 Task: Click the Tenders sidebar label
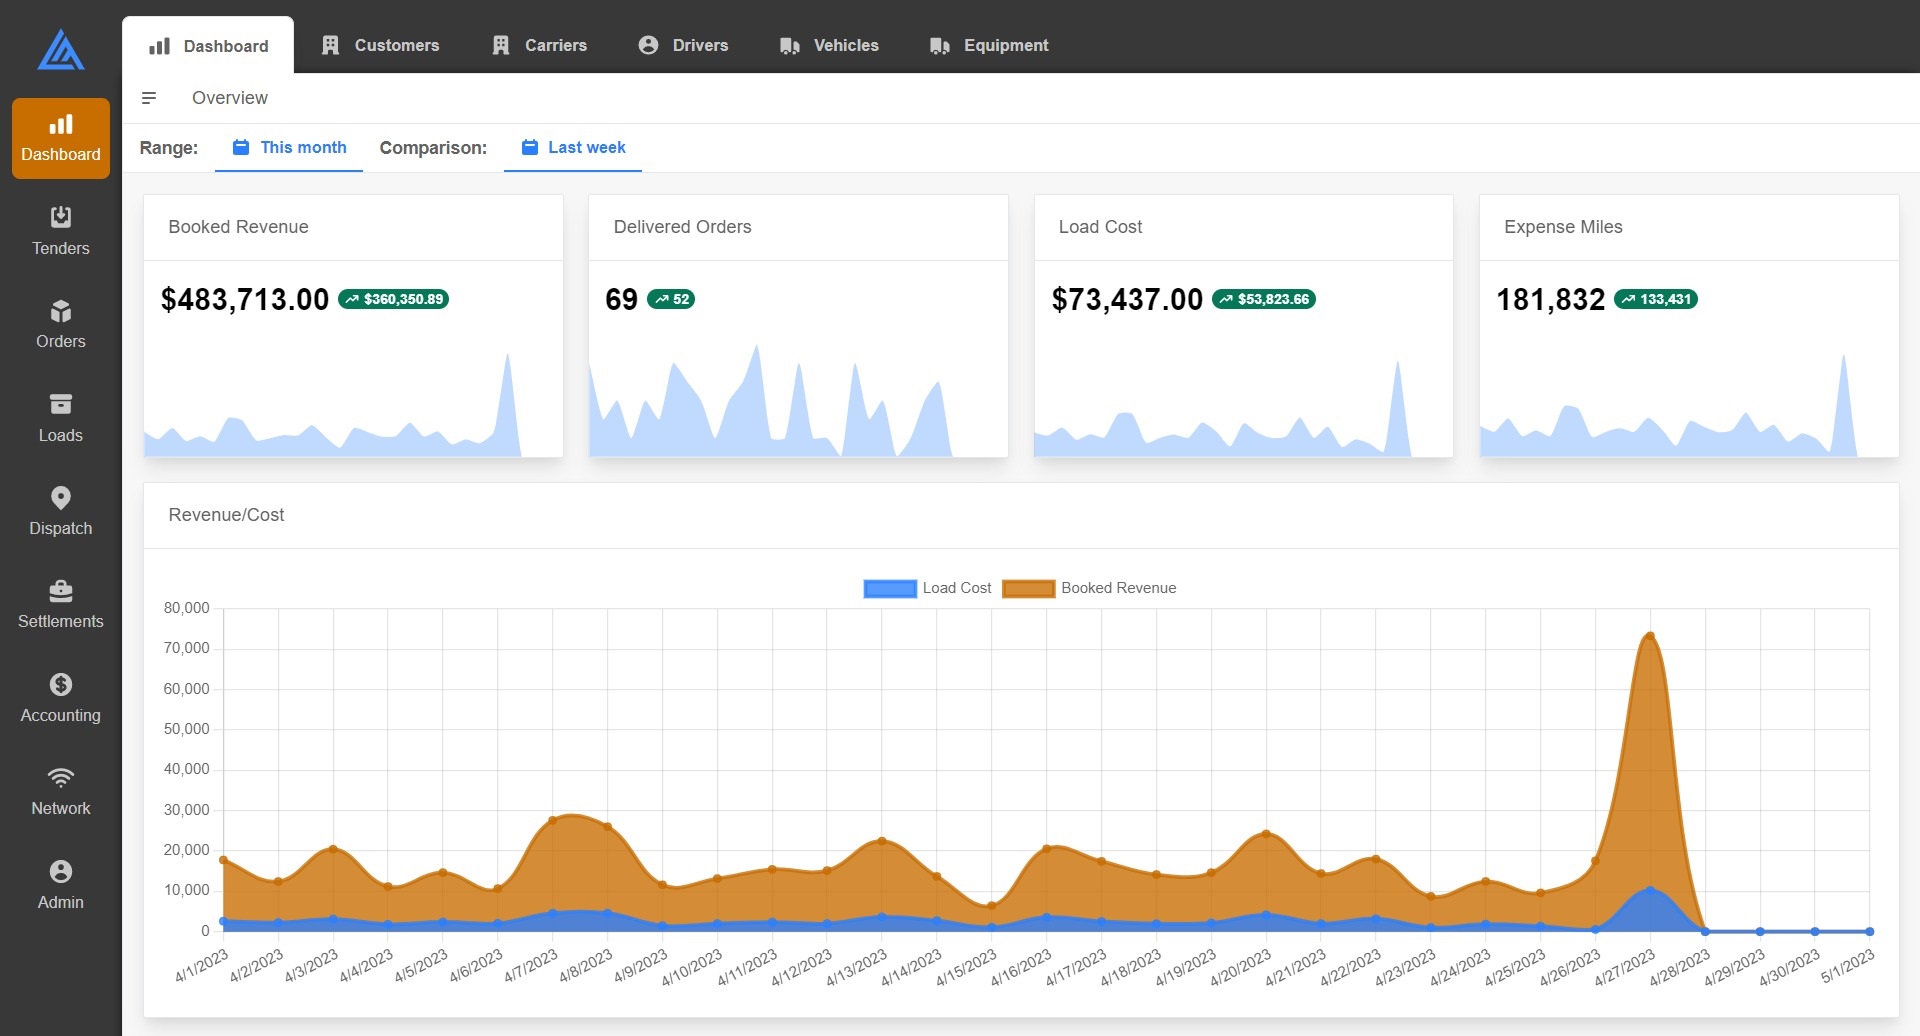pyautogui.click(x=61, y=248)
